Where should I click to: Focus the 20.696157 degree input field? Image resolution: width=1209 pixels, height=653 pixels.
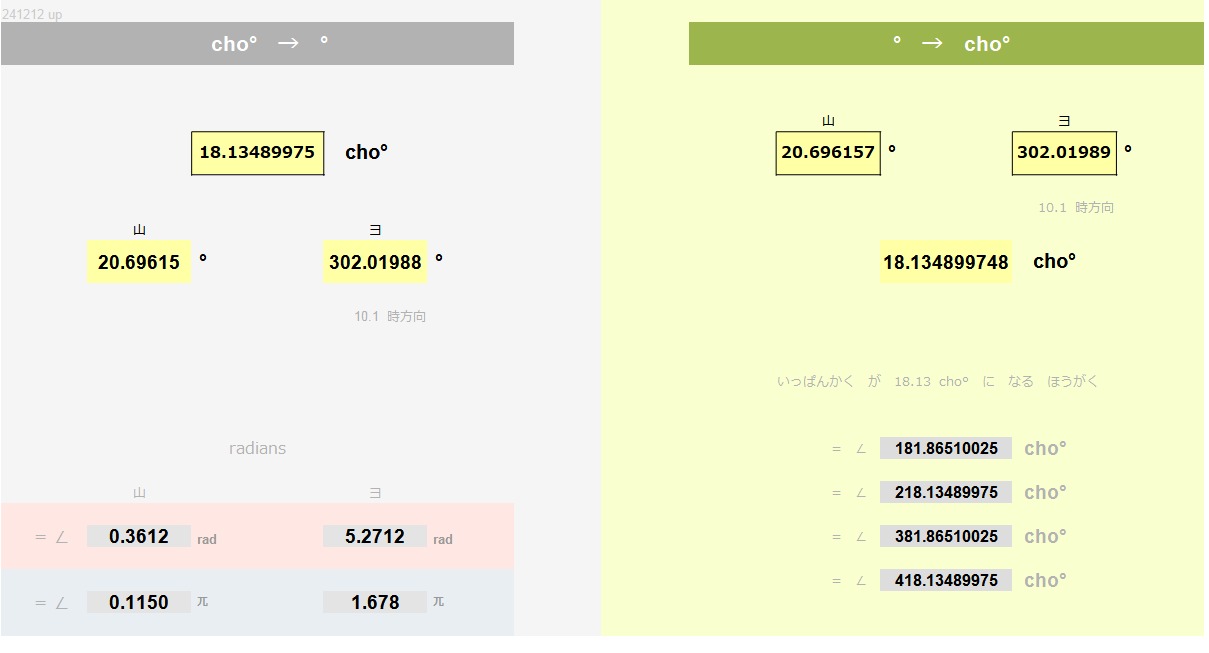[x=828, y=153]
